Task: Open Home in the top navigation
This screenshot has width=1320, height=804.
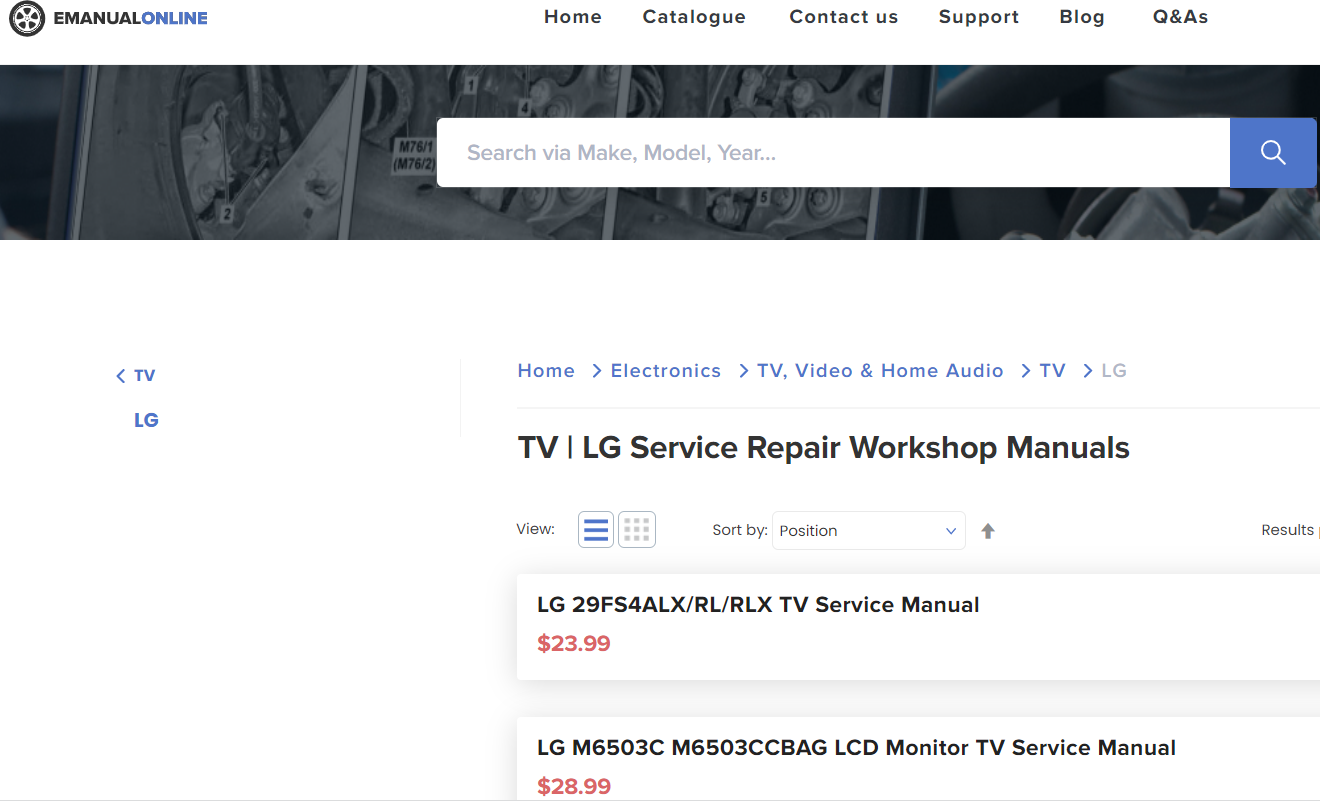Action: [x=573, y=17]
